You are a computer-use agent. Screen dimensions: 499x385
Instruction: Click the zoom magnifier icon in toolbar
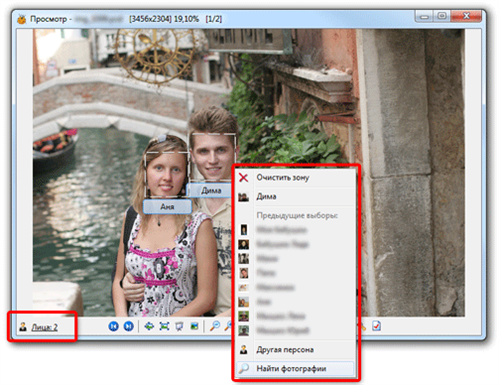pos(215,326)
